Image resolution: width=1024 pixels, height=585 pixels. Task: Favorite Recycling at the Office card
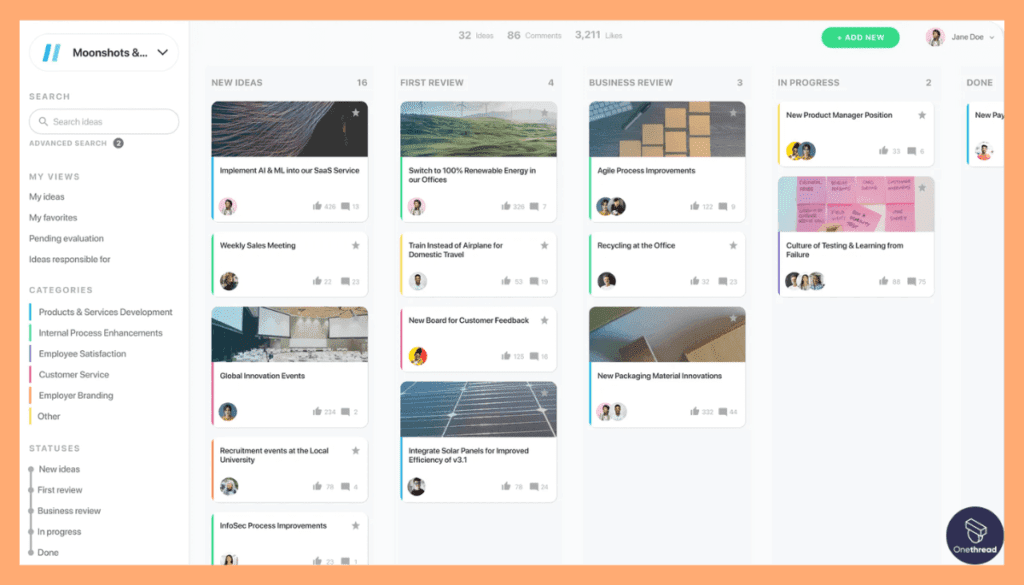tap(733, 245)
